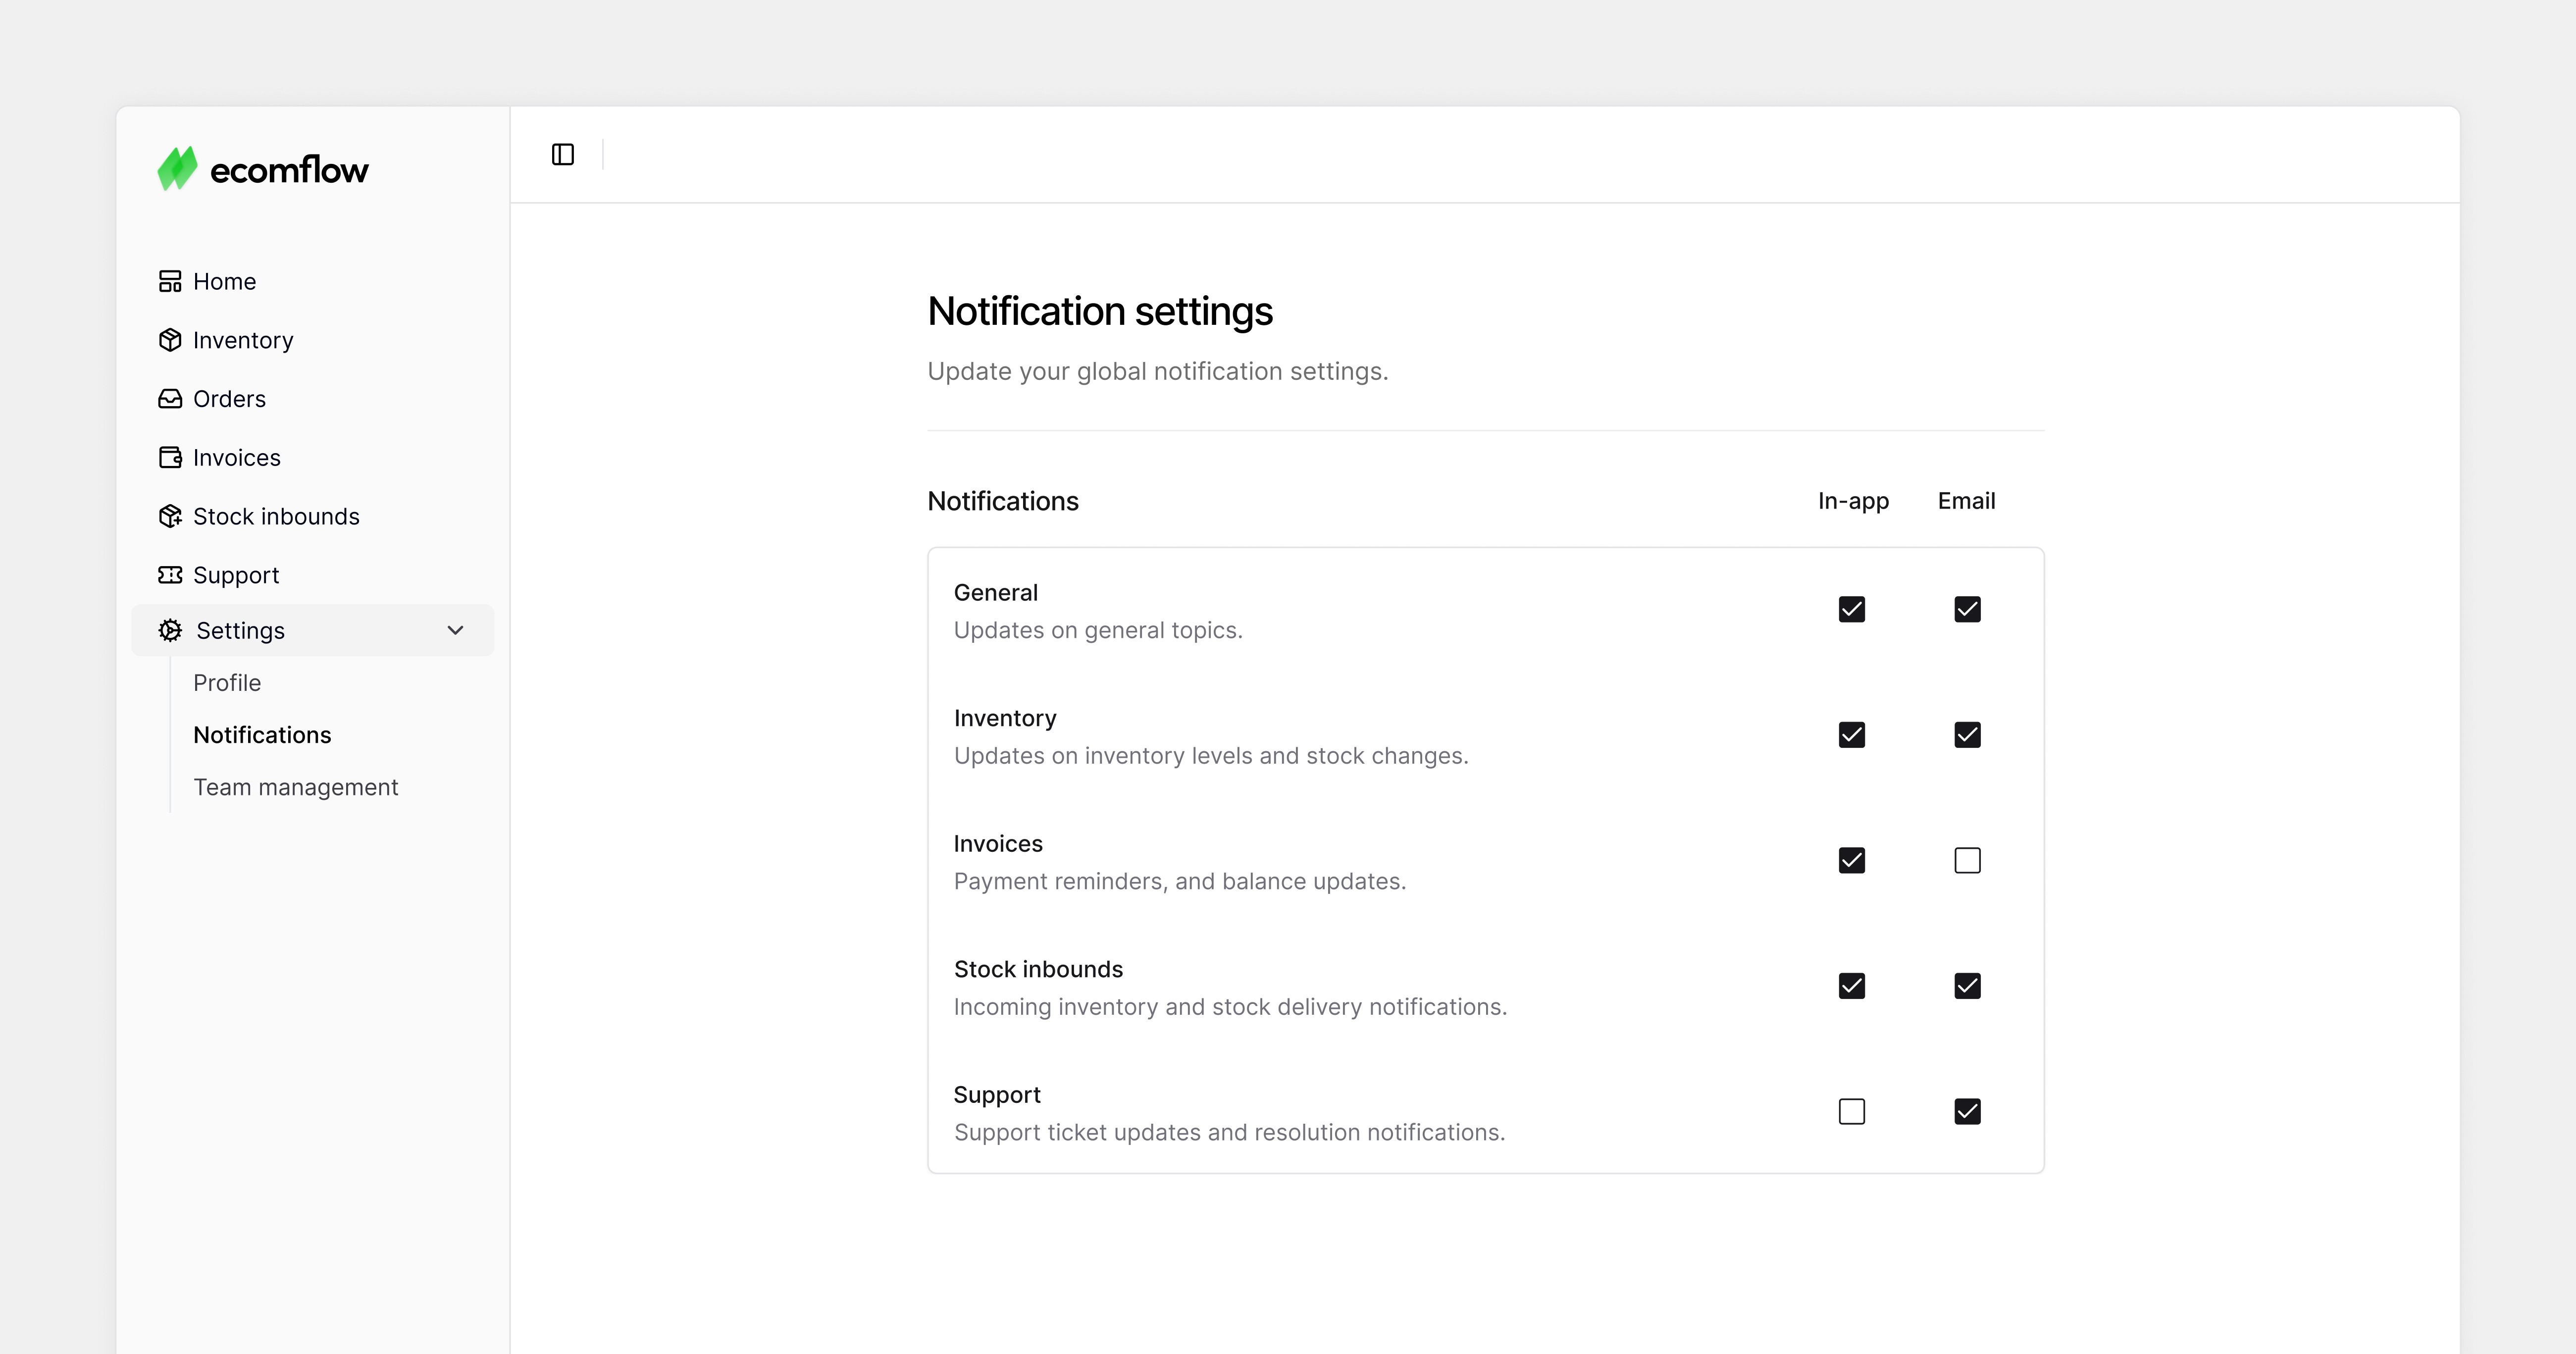Collapse the Settings menu chevron
2576x1354 pixels.
tap(455, 630)
